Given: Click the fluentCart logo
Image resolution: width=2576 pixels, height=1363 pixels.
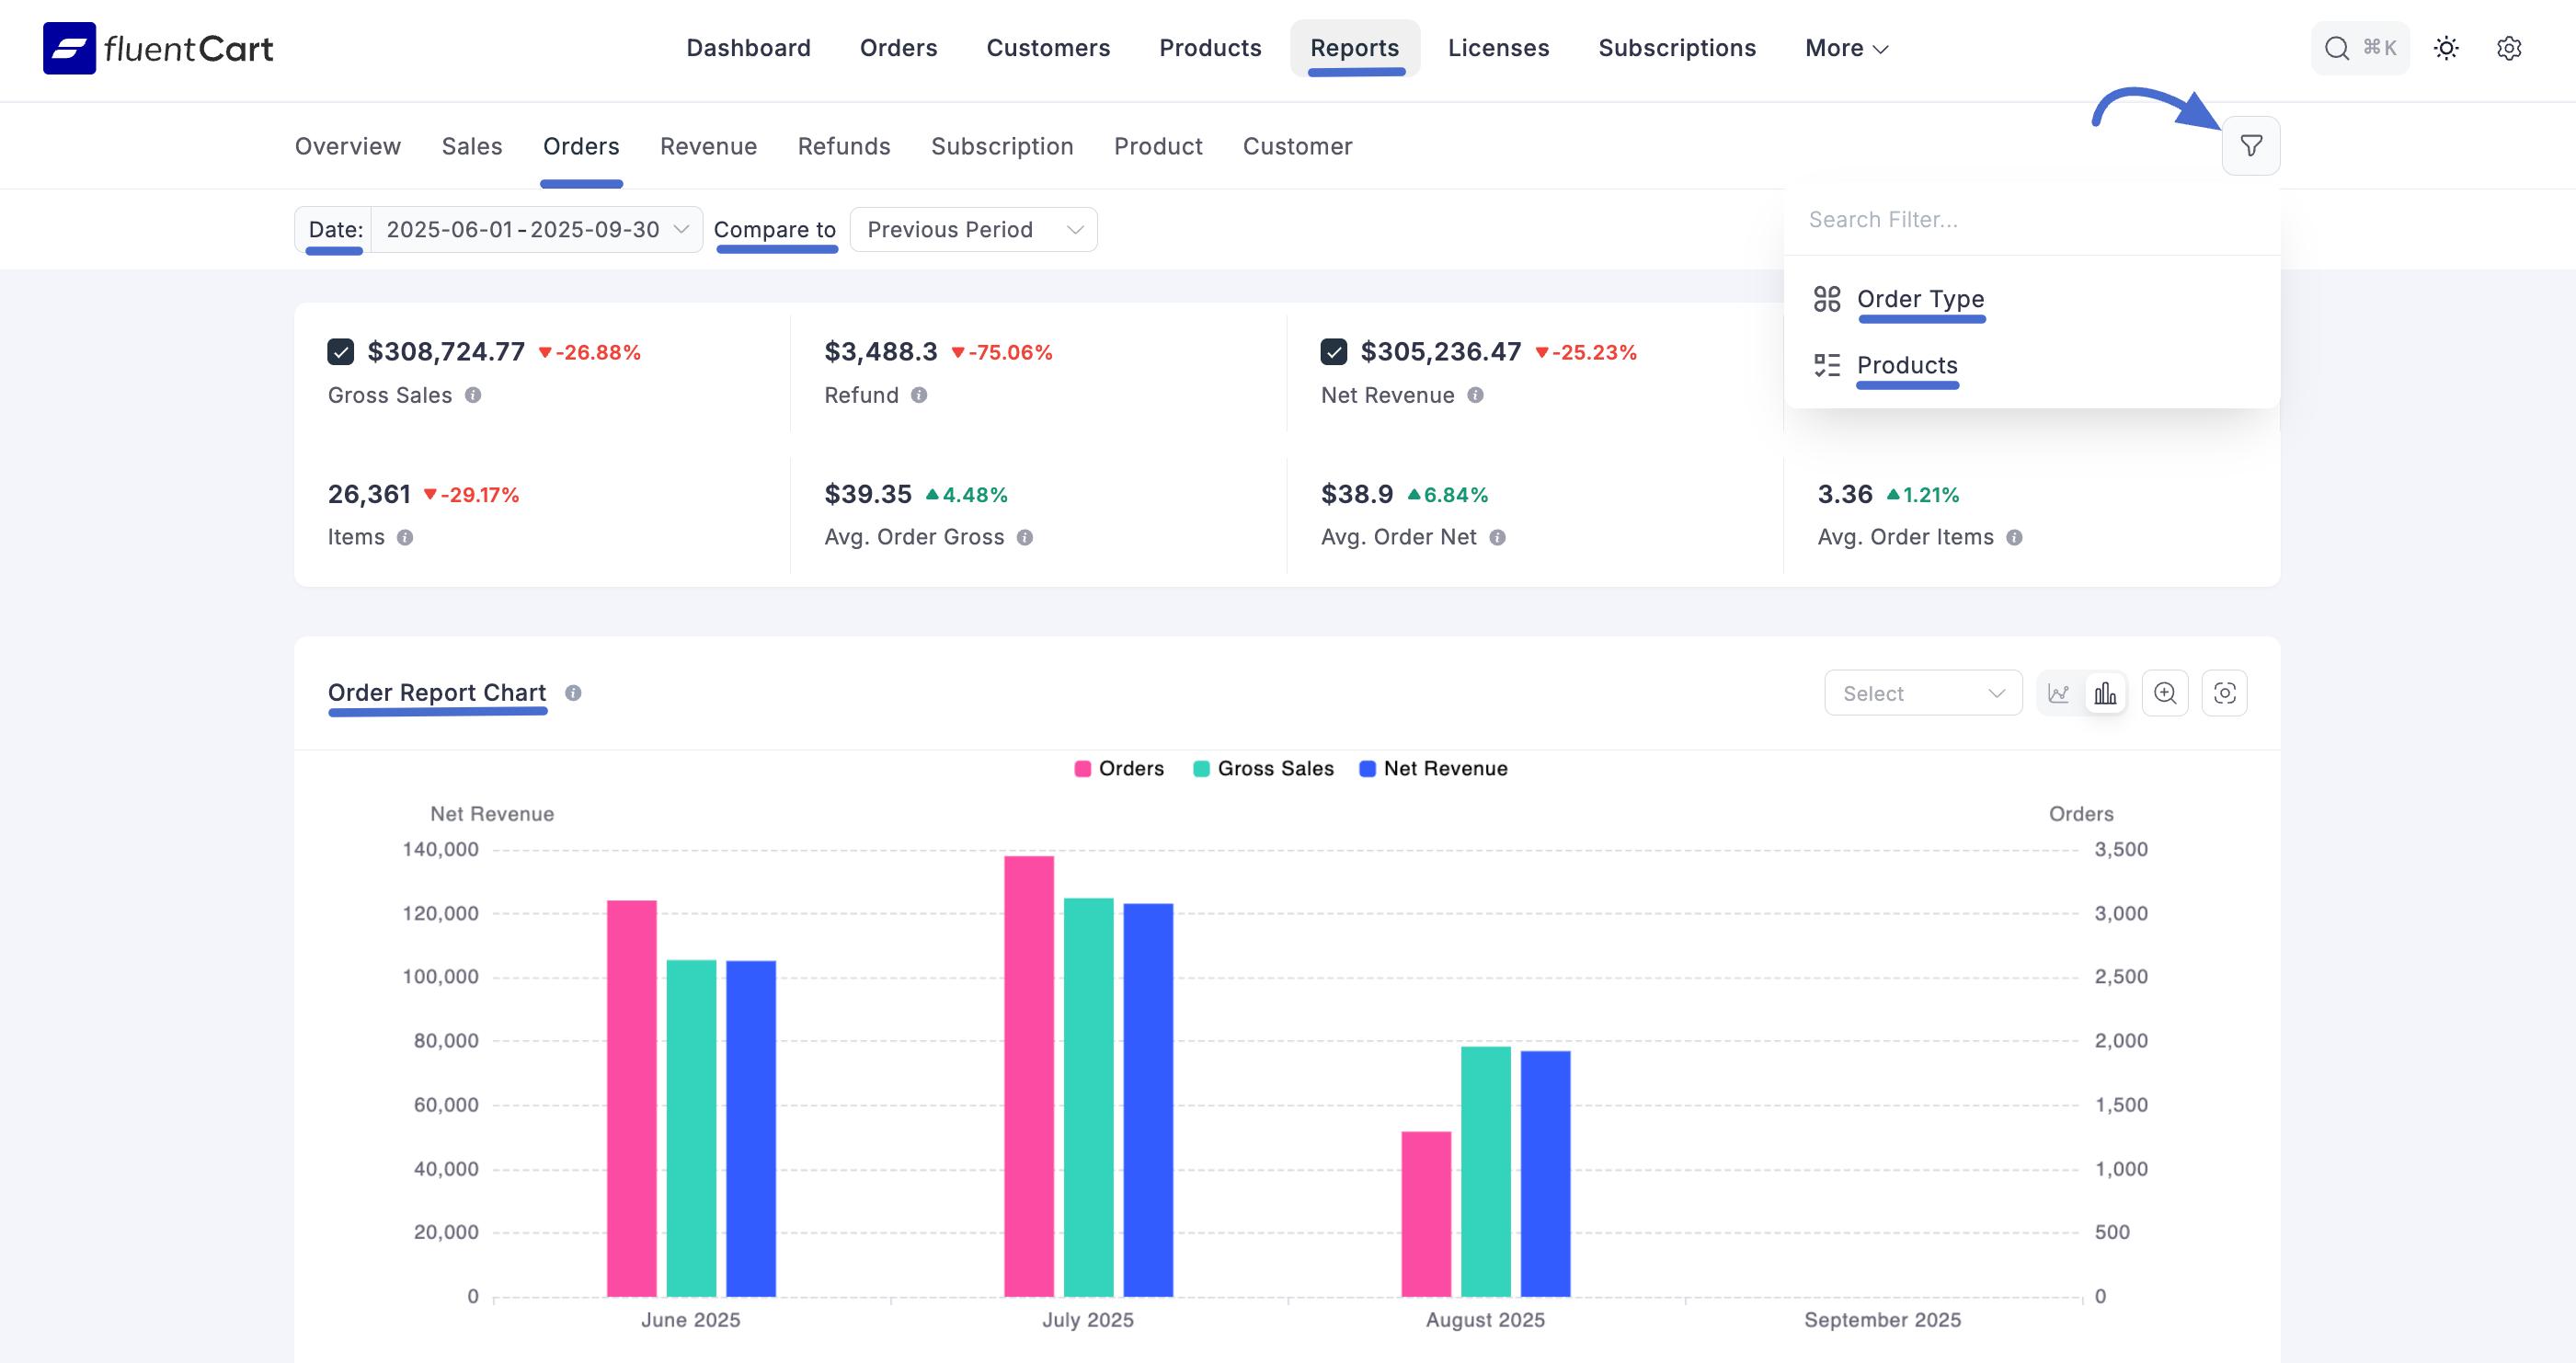Looking at the screenshot, I should click(158, 48).
